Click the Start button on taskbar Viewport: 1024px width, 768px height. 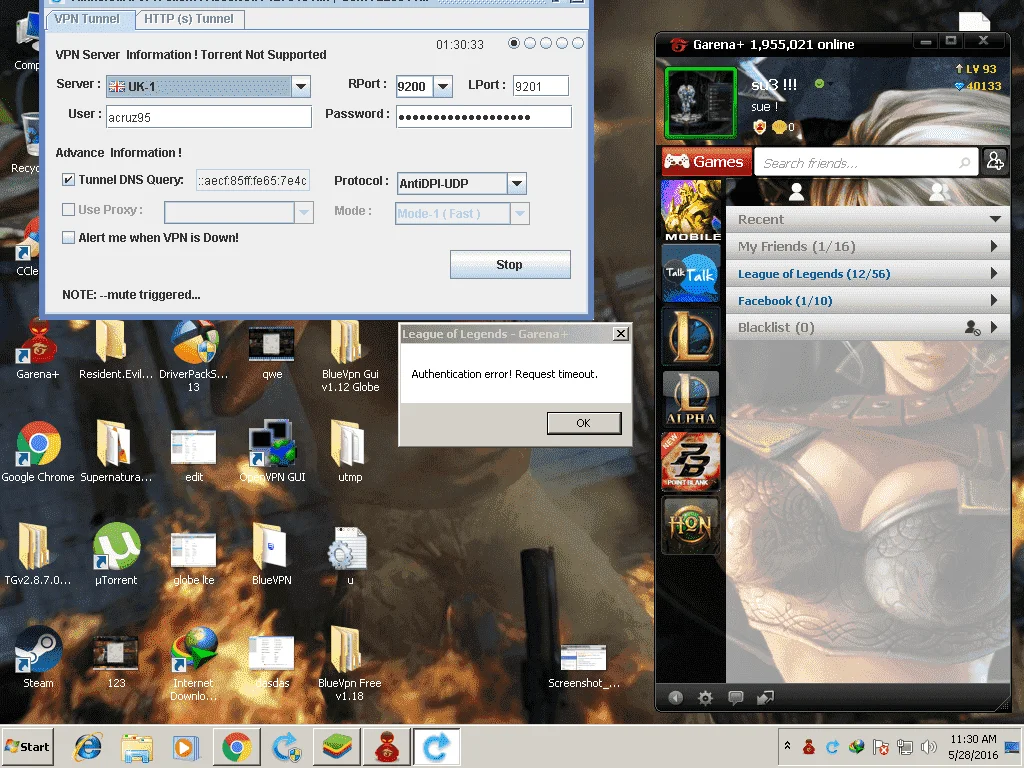coord(27,746)
